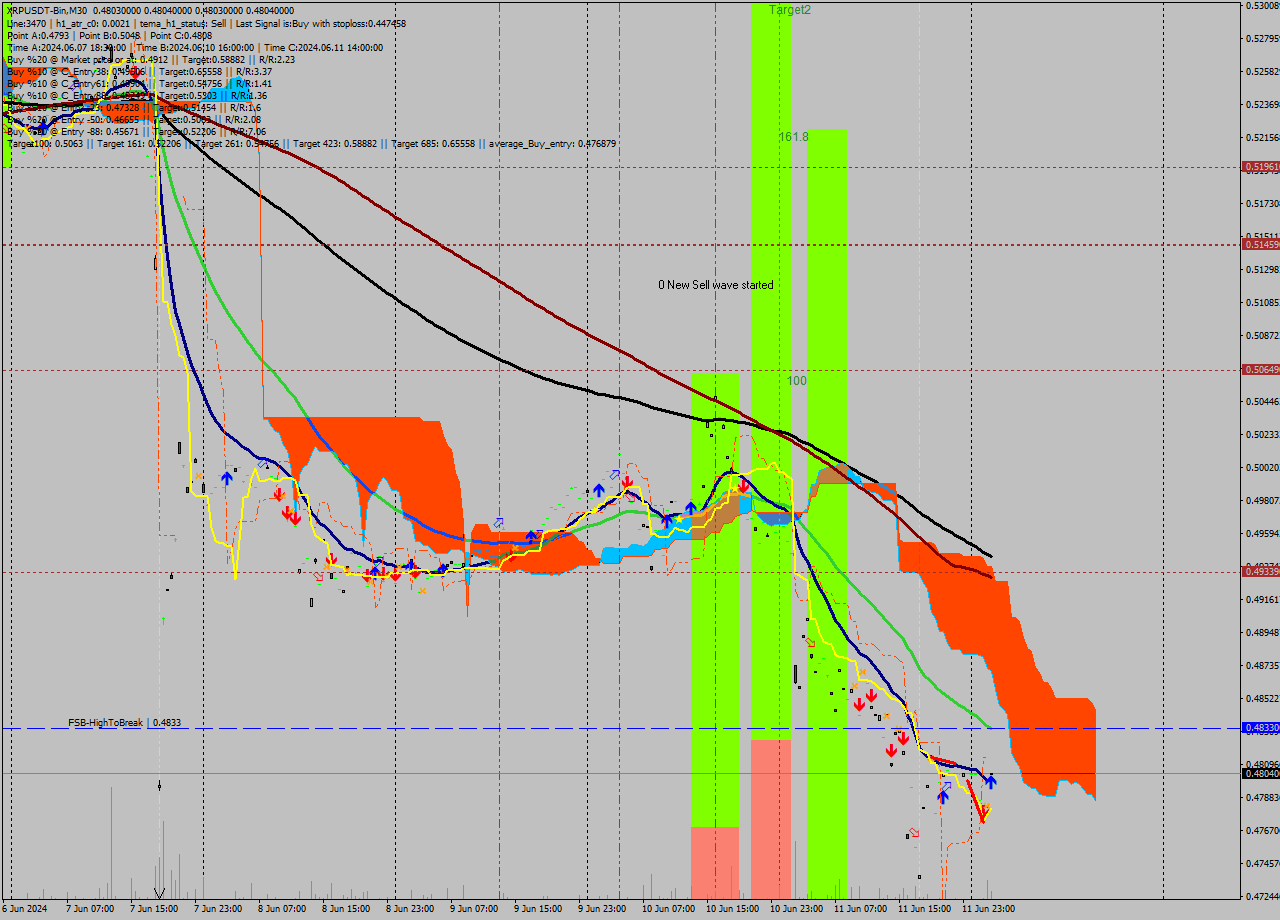Click the 'R/R:7.06' value

point(246,131)
